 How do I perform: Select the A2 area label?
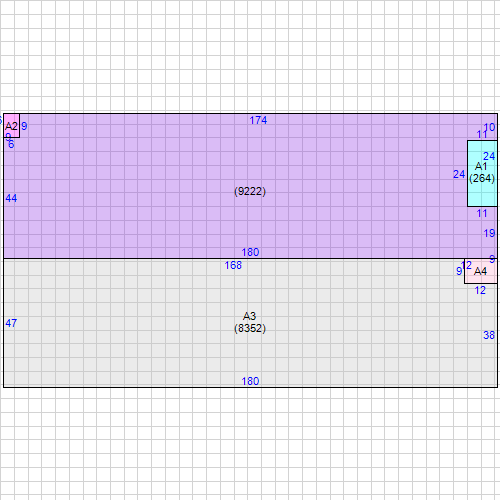(x=11, y=126)
